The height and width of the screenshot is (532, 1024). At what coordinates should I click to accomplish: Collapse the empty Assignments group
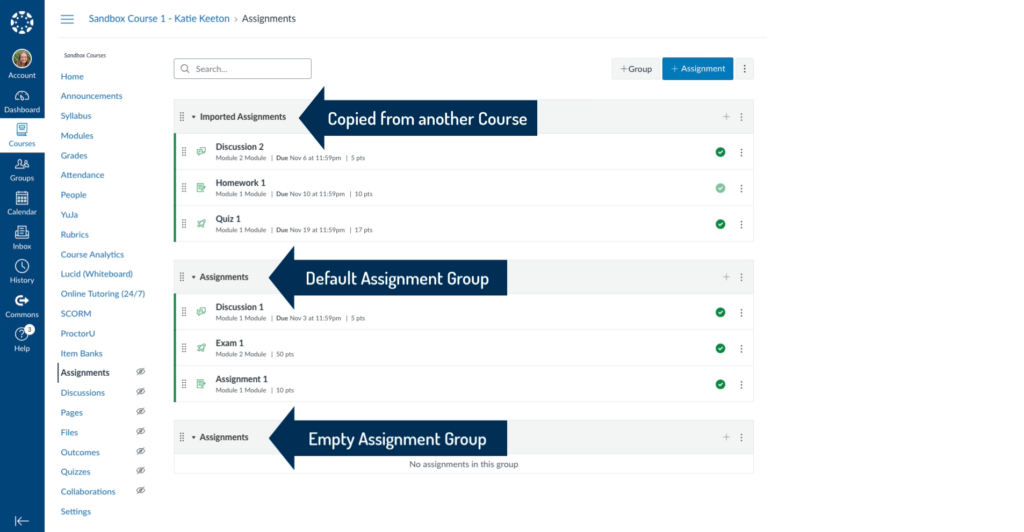coord(194,437)
